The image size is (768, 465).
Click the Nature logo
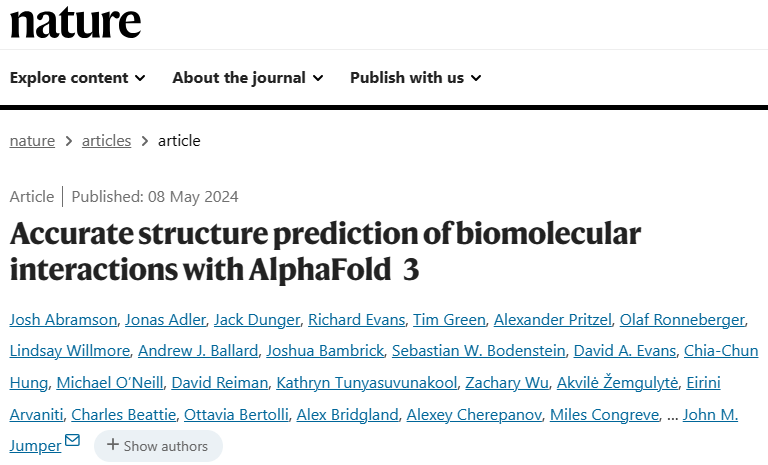[75, 22]
